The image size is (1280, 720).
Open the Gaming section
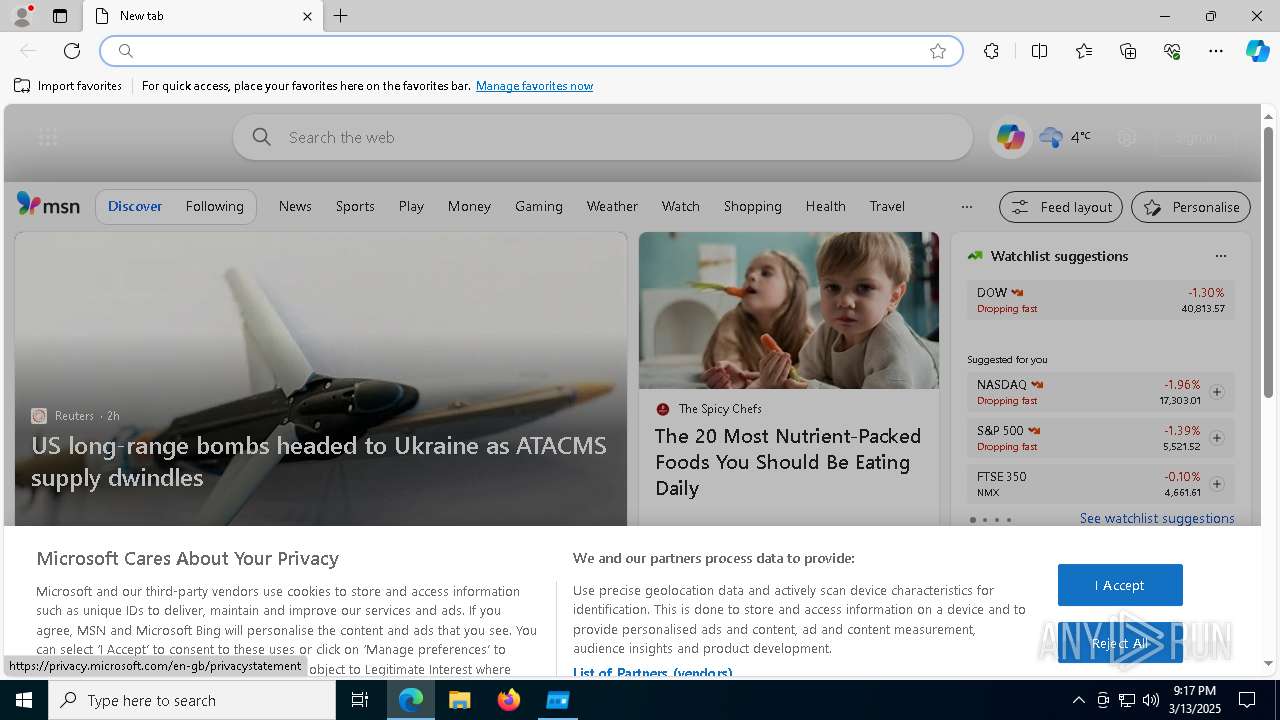coord(539,206)
